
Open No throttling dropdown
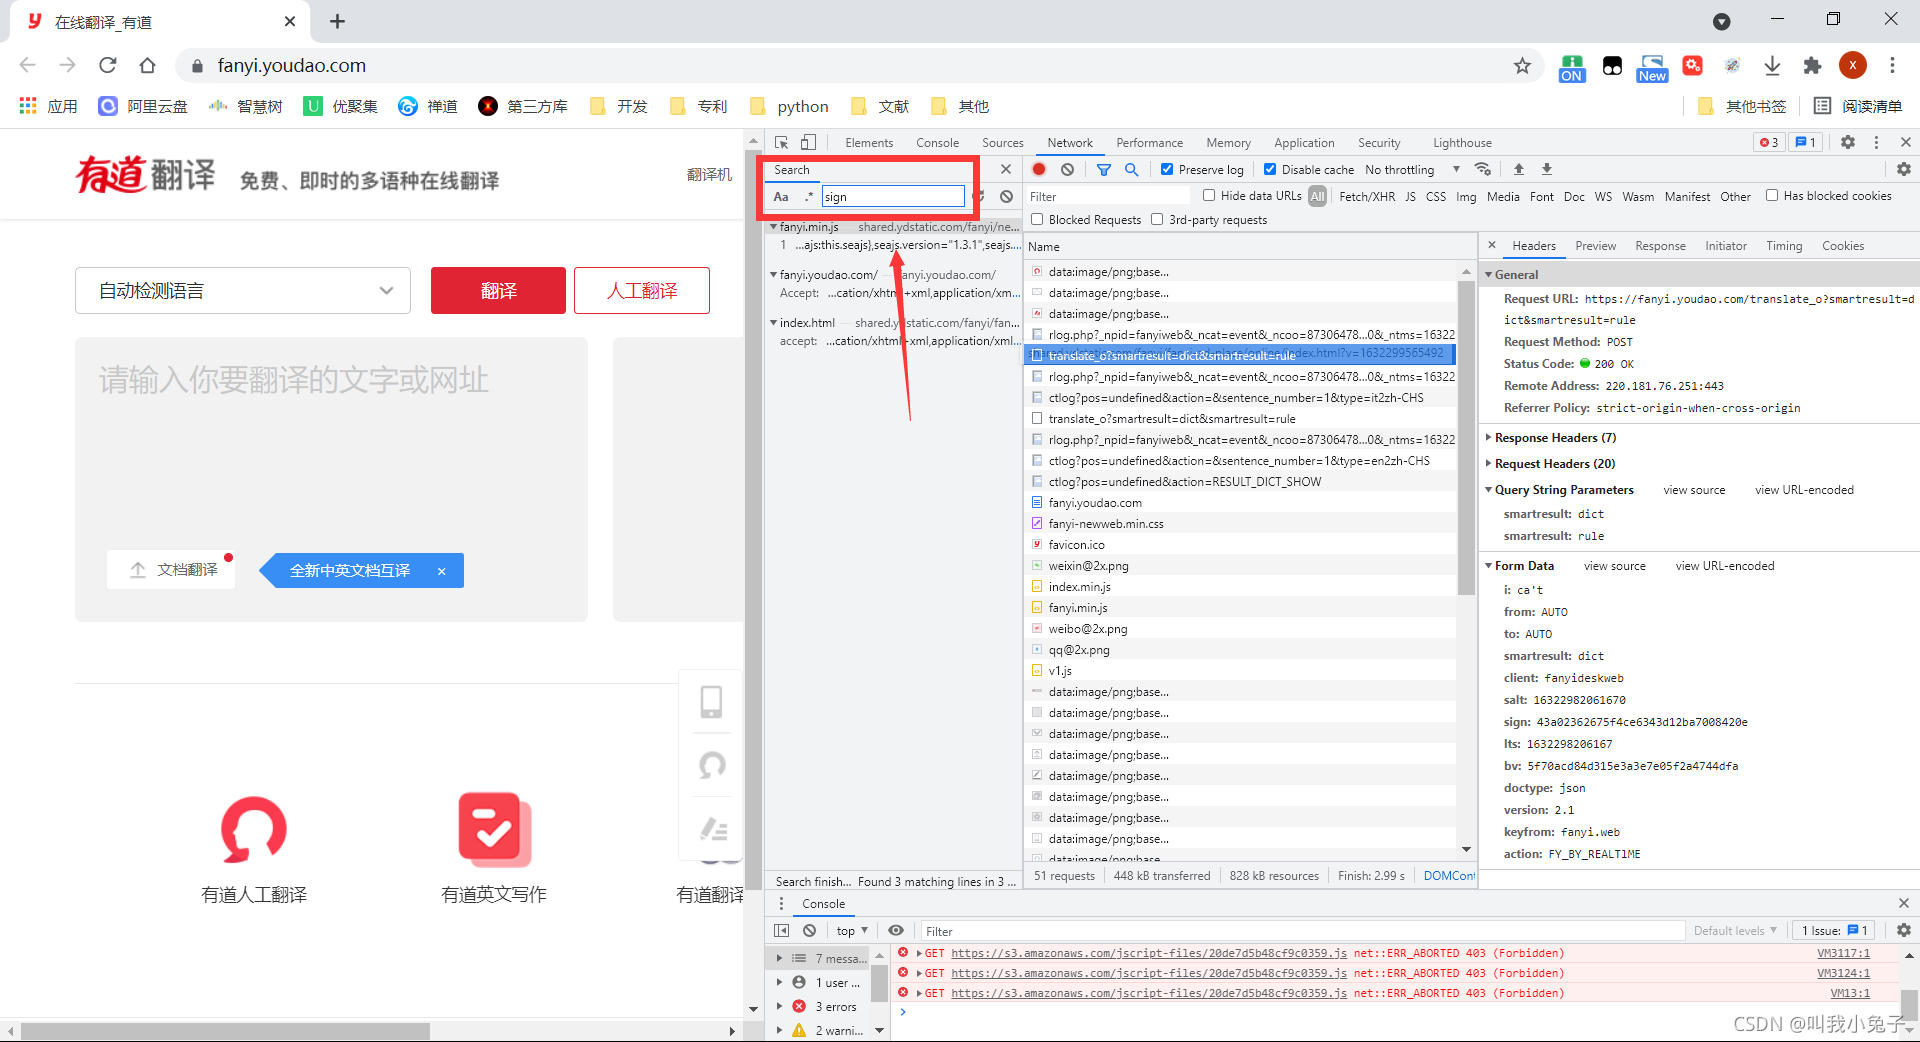click(1412, 170)
